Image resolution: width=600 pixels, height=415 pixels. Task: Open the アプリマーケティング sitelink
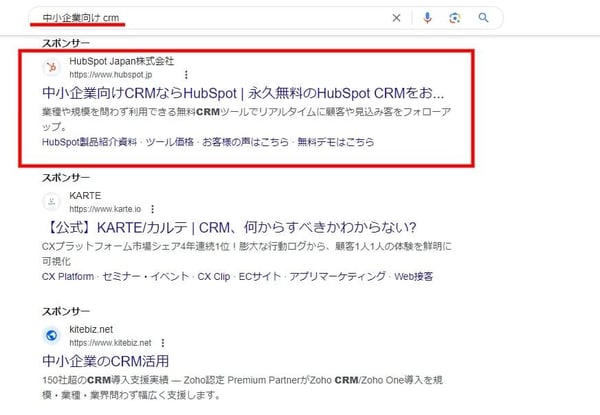point(338,277)
